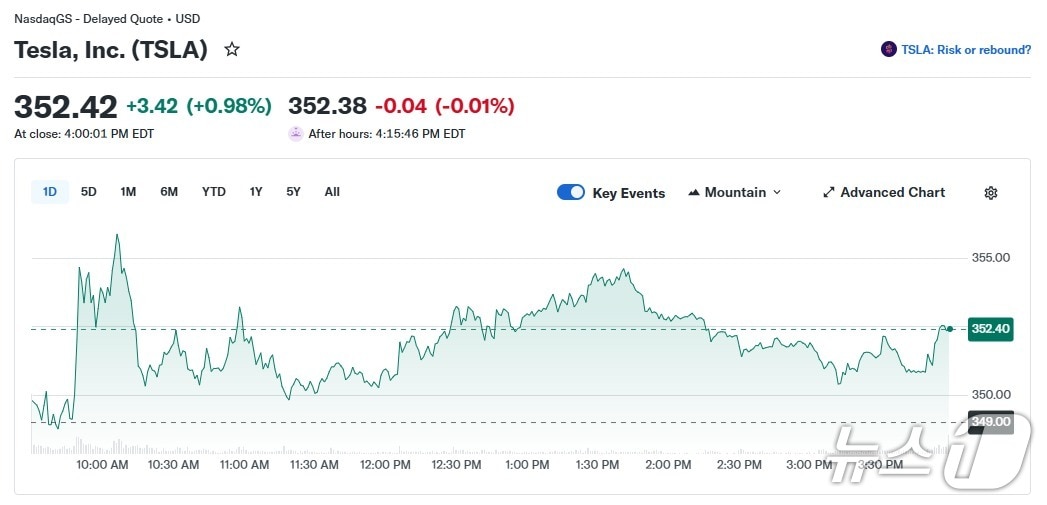1047x505 pixels.
Task: Click the purple TSLA insight icon
Action: 888,49
